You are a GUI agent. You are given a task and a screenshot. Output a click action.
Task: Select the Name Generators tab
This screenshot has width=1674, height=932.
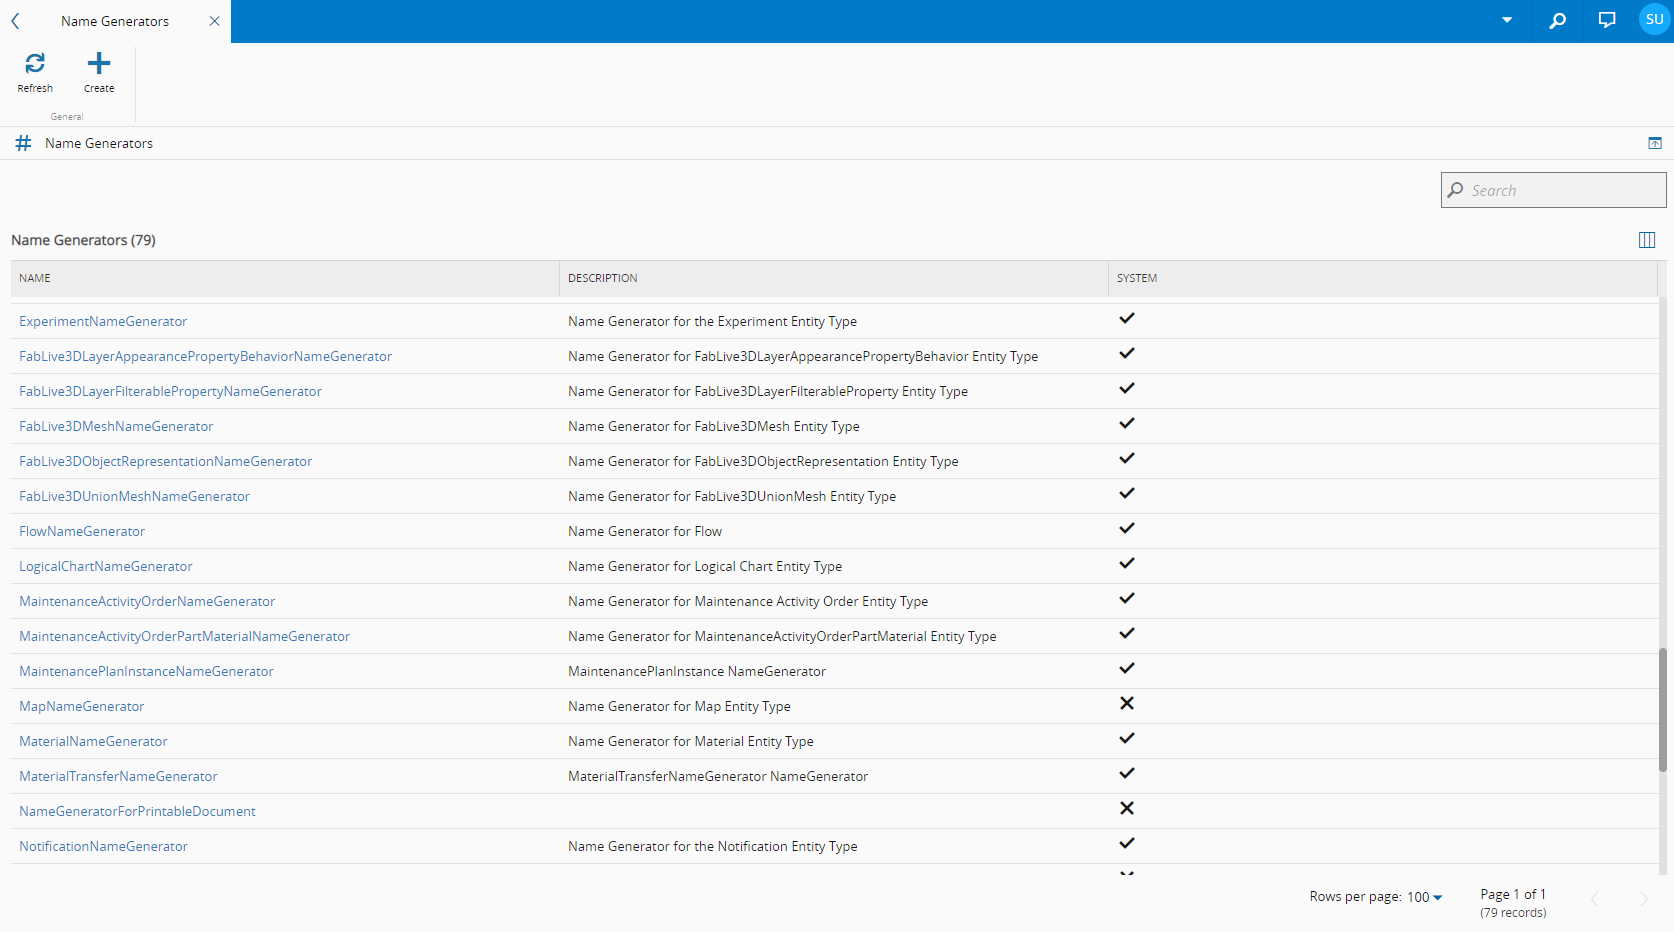115,21
